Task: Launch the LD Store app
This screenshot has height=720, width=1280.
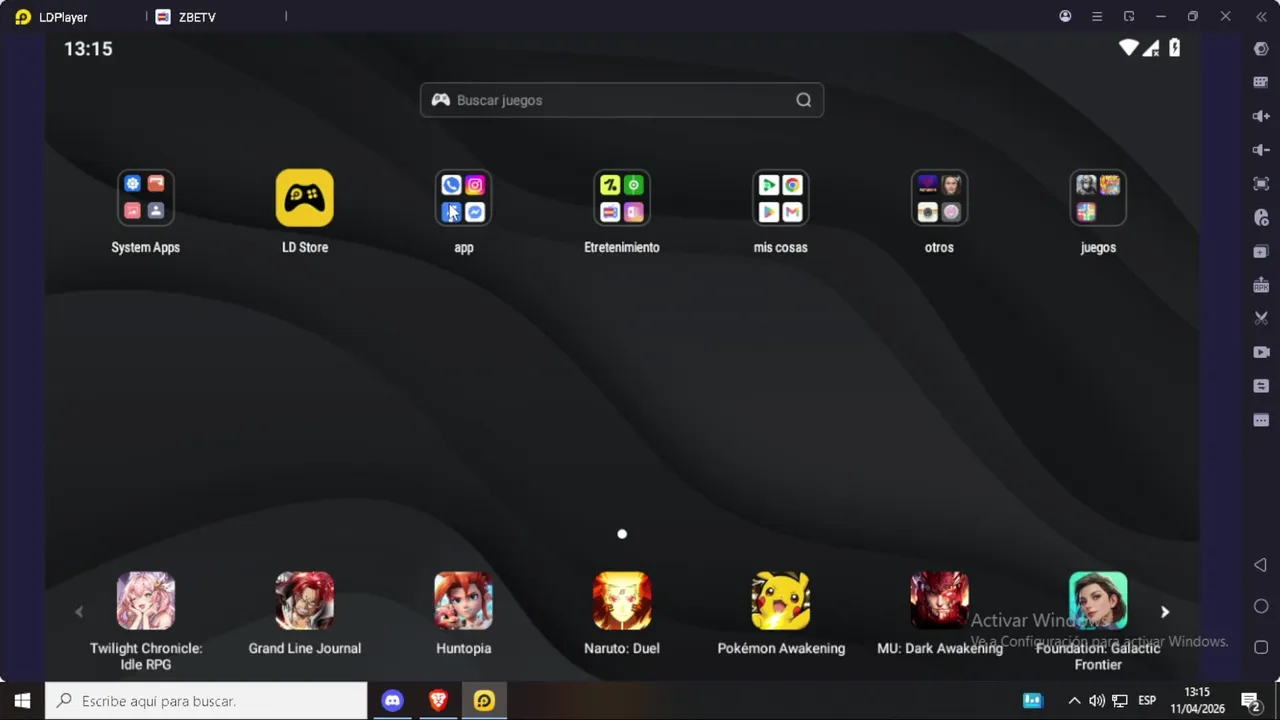Action: click(x=305, y=198)
